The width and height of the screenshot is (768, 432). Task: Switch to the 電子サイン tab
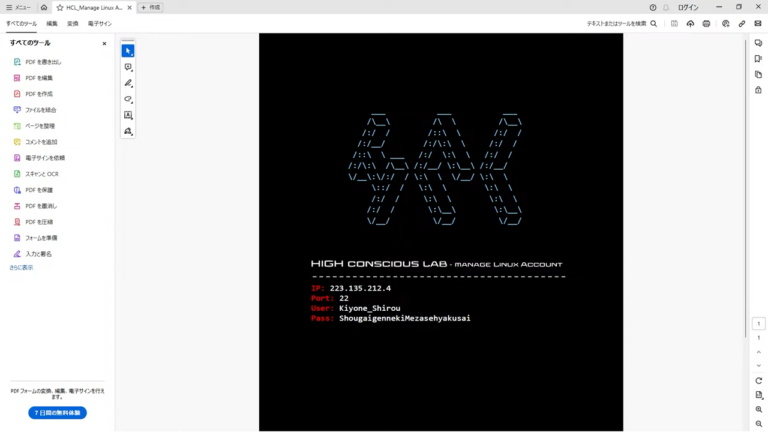coord(100,23)
